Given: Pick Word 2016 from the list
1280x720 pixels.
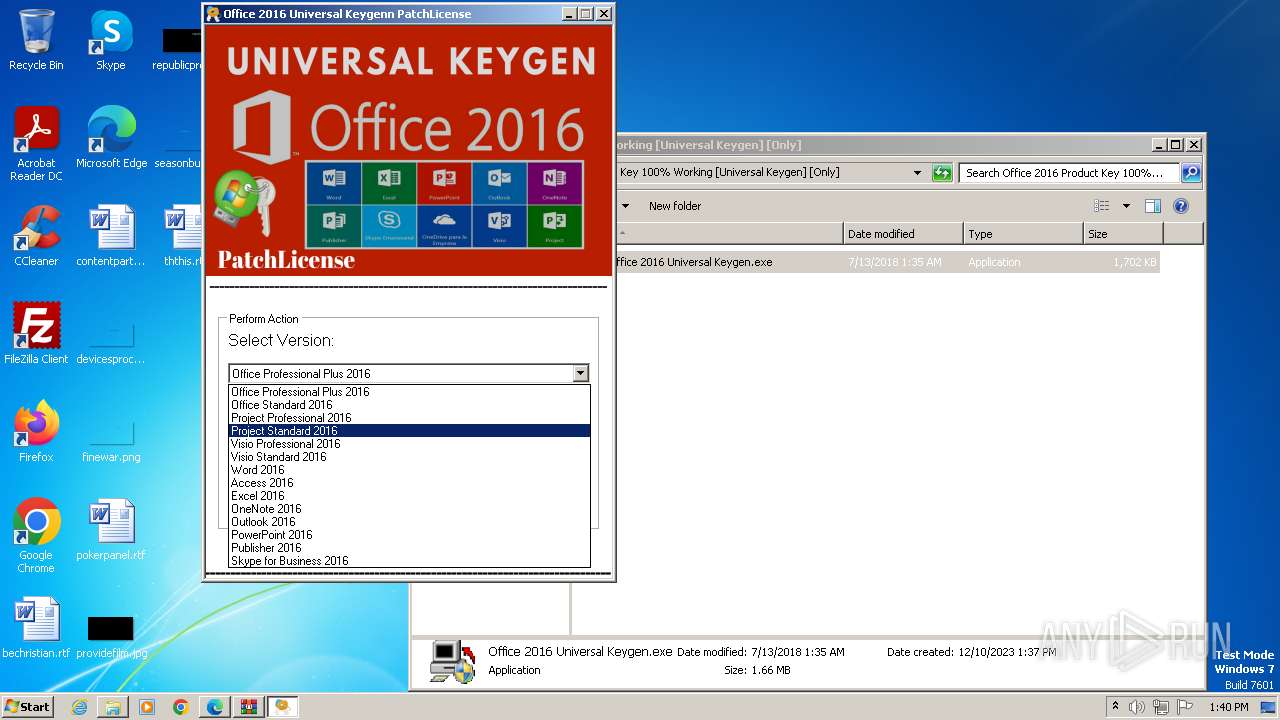Looking at the screenshot, I should point(409,470).
